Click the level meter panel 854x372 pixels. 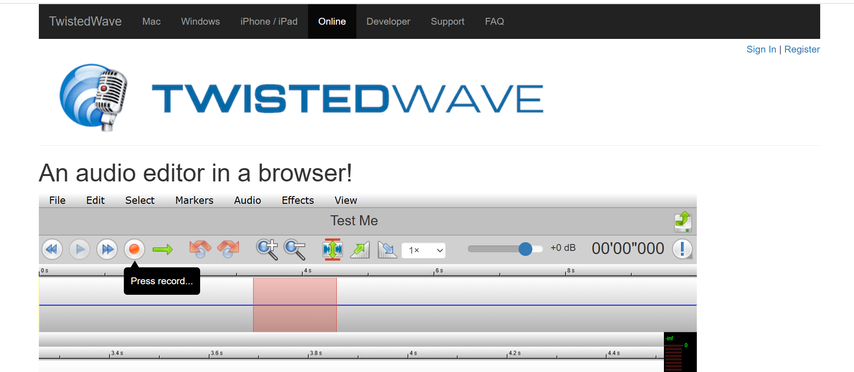[680, 352]
